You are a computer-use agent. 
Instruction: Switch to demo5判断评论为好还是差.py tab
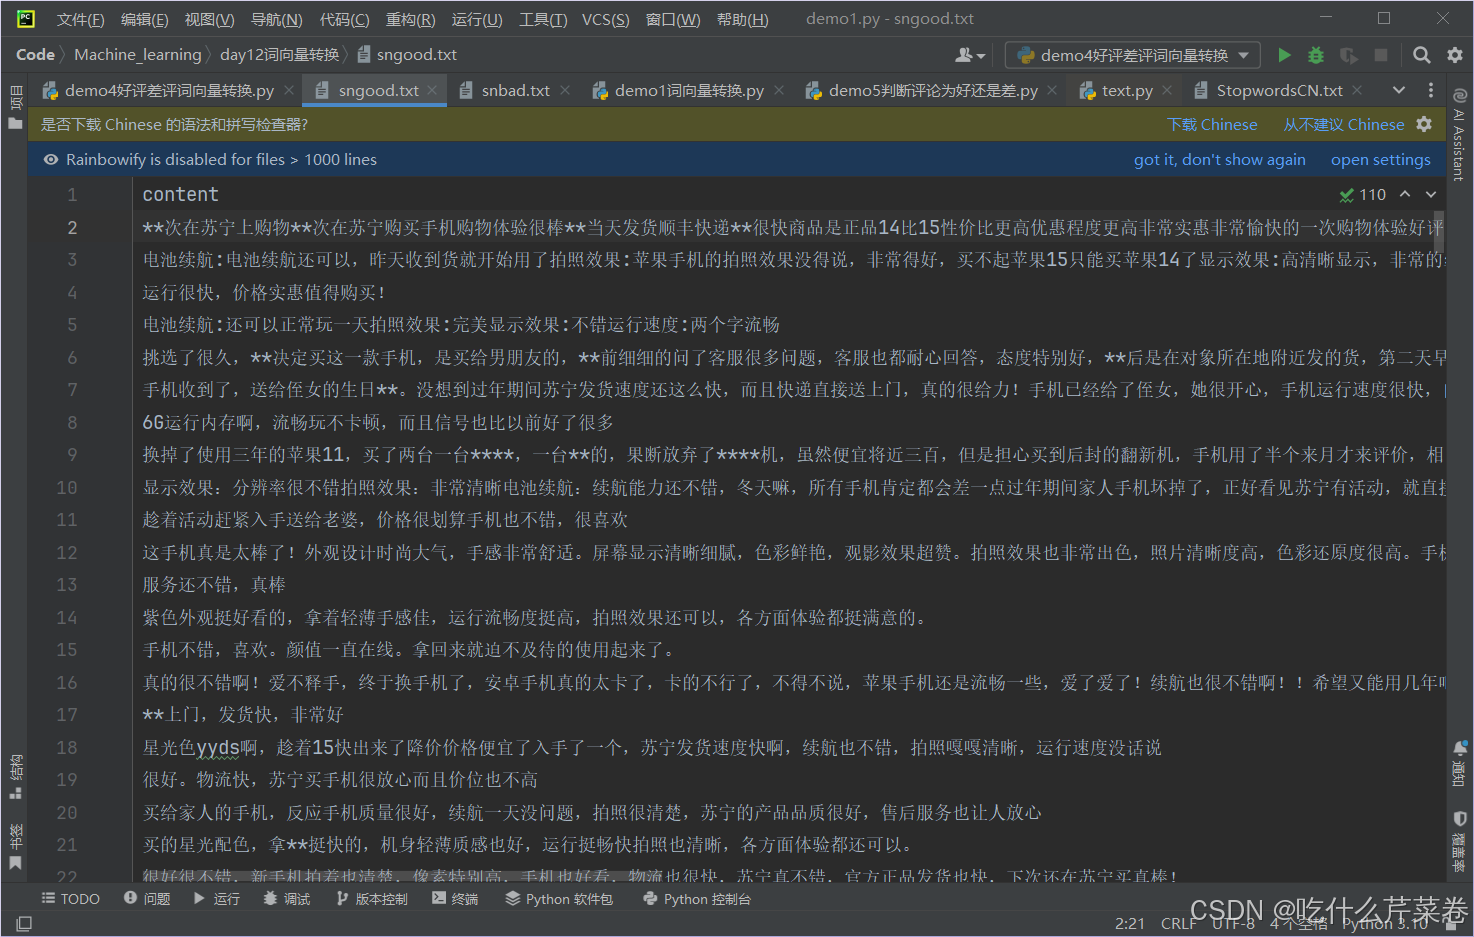[x=932, y=90]
